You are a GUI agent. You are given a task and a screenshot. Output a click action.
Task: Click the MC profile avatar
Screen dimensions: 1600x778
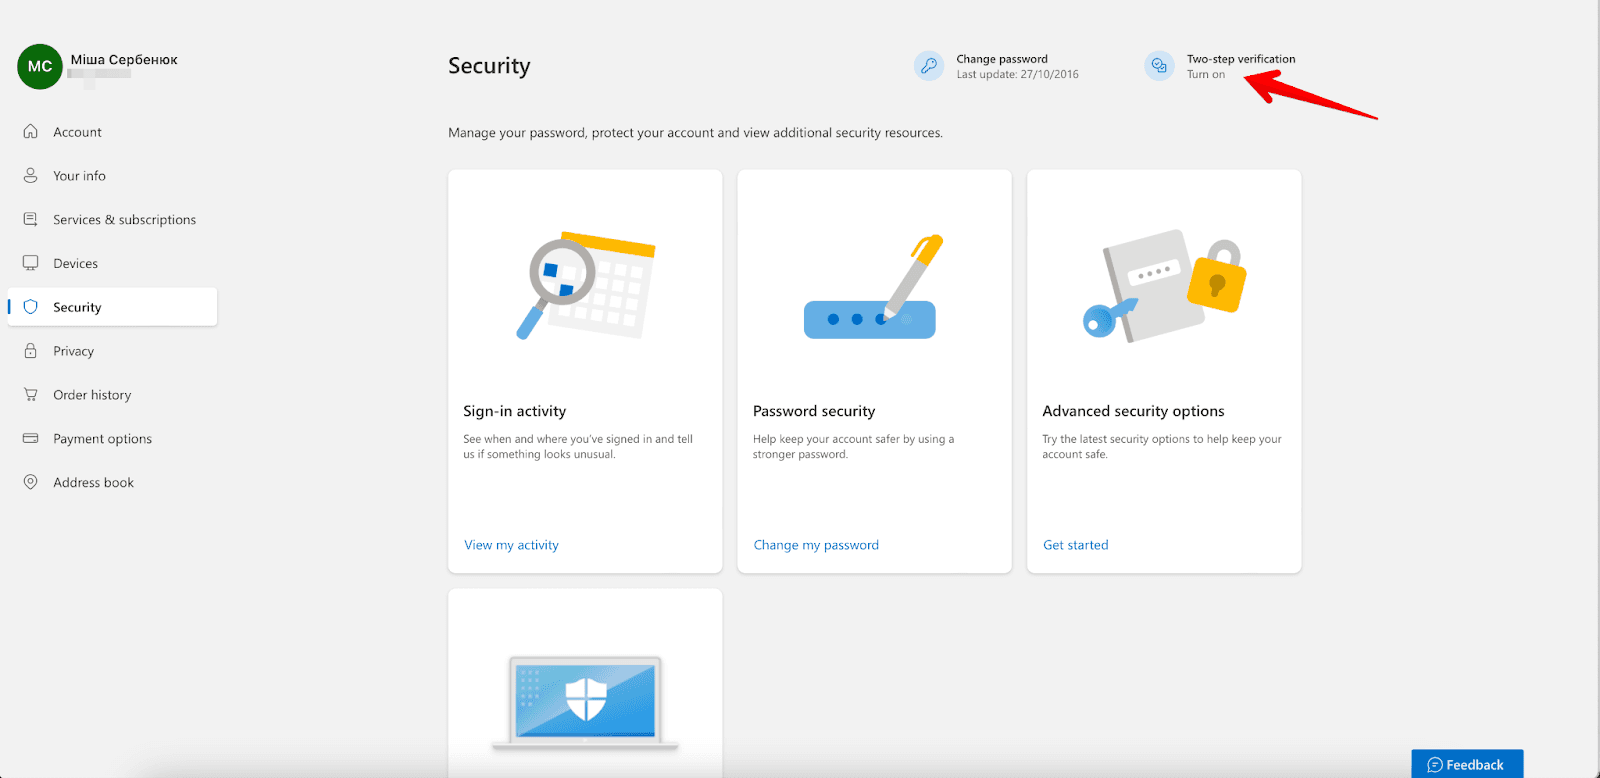click(x=40, y=67)
